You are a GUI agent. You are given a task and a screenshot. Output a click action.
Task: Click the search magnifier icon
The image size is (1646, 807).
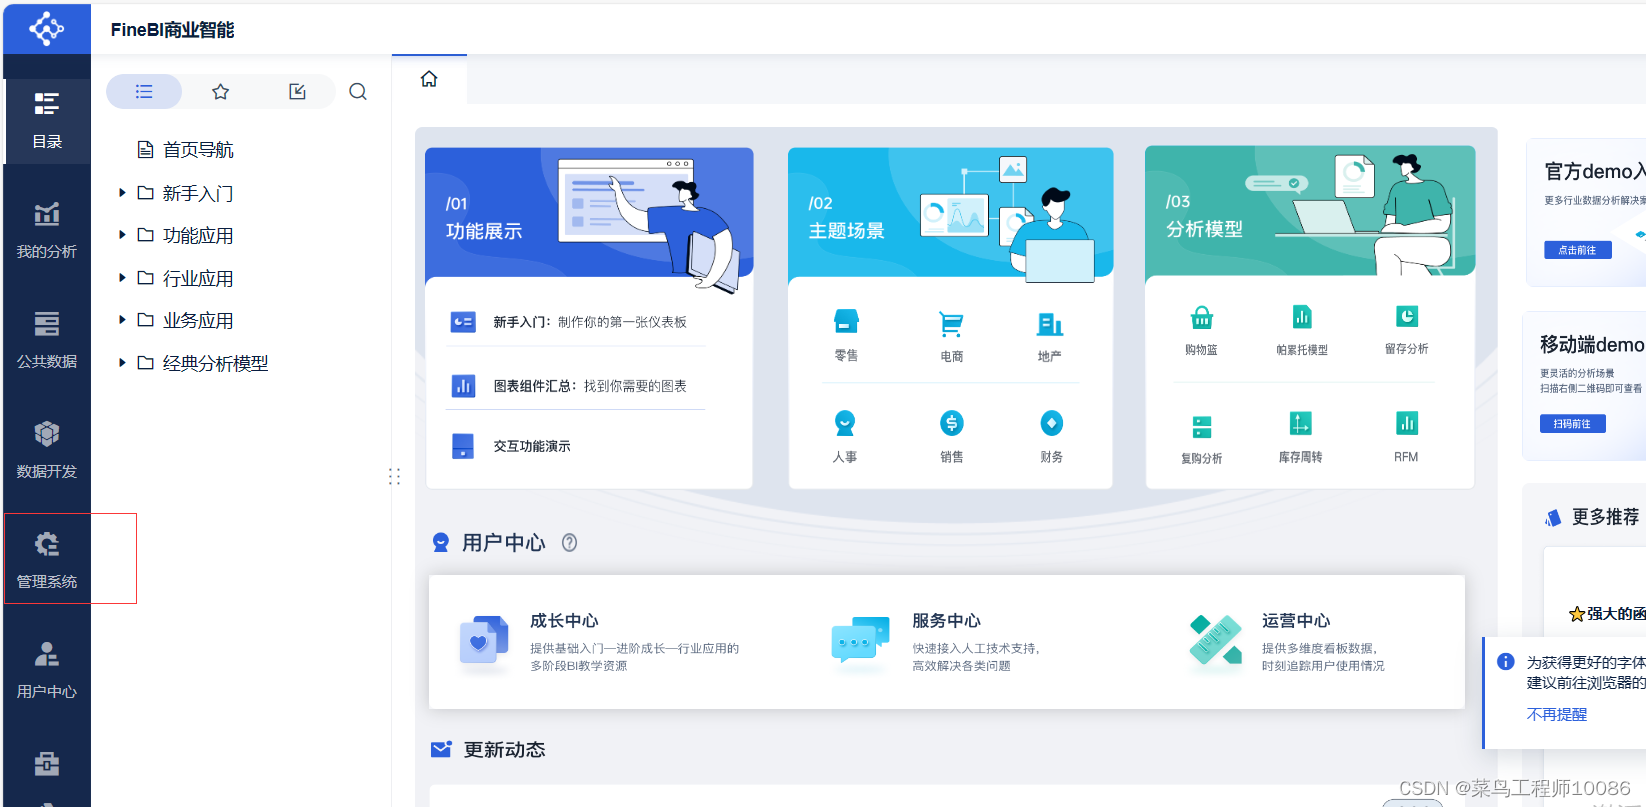click(x=358, y=92)
